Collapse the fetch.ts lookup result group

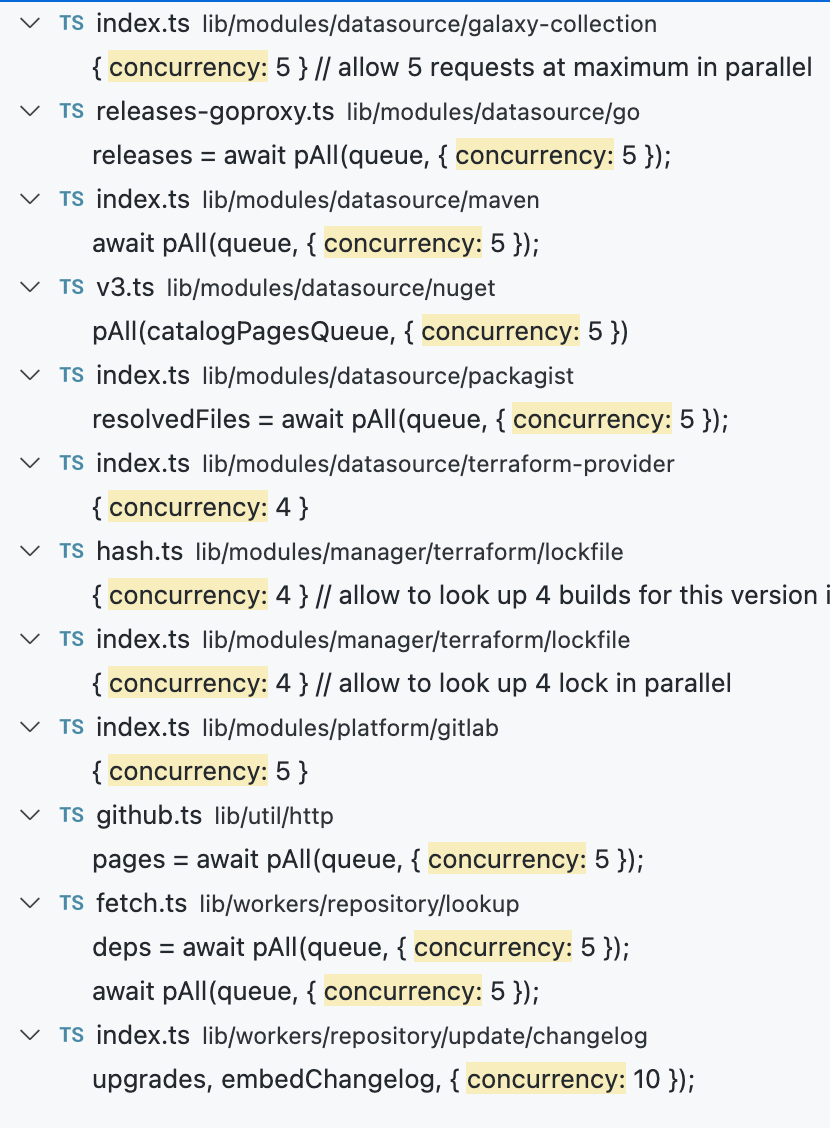pos(29,903)
